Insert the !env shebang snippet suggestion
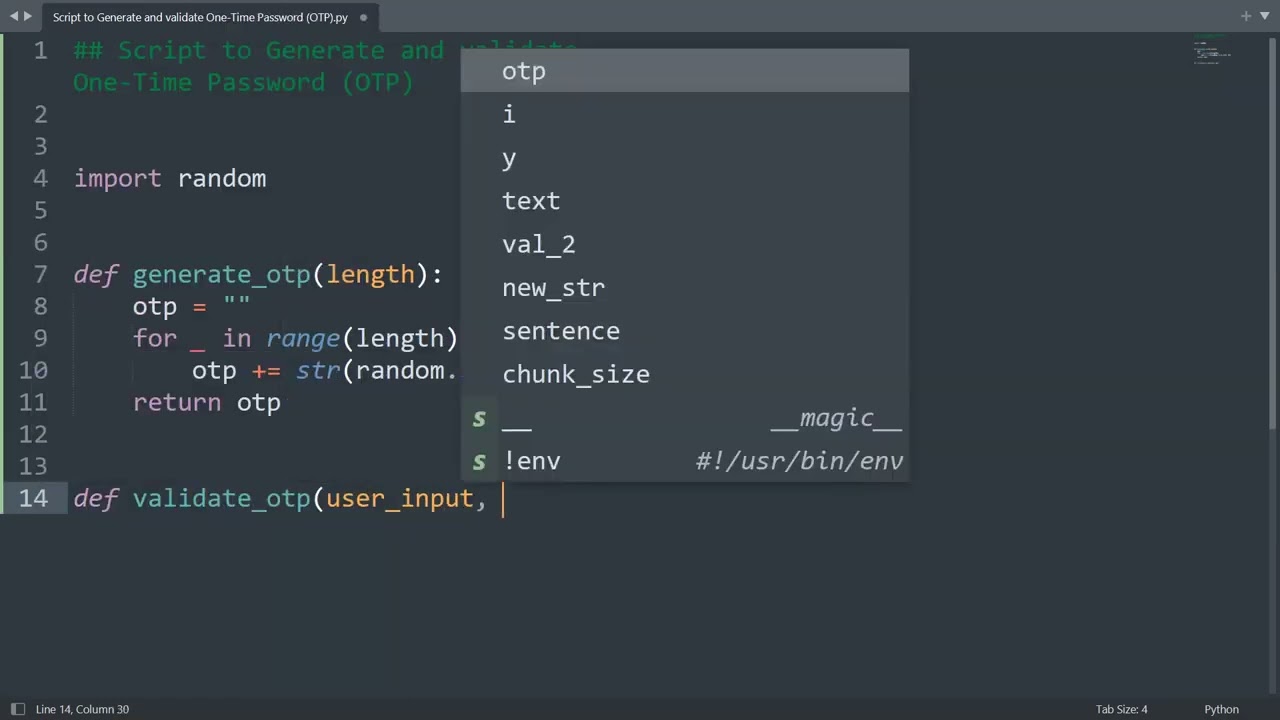 tap(684, 461)
